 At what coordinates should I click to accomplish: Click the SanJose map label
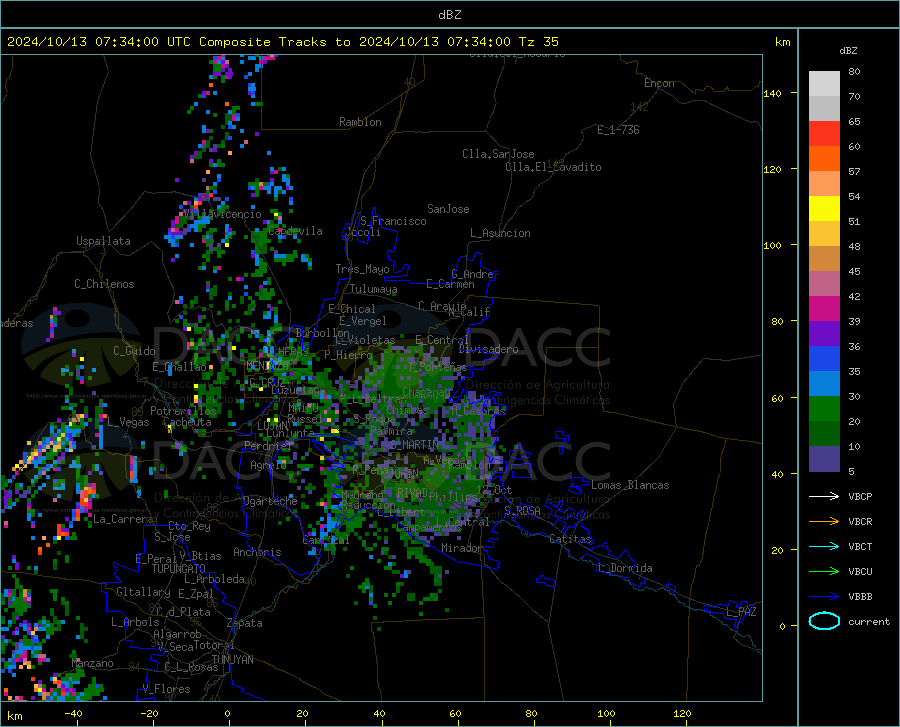point(448,209)
